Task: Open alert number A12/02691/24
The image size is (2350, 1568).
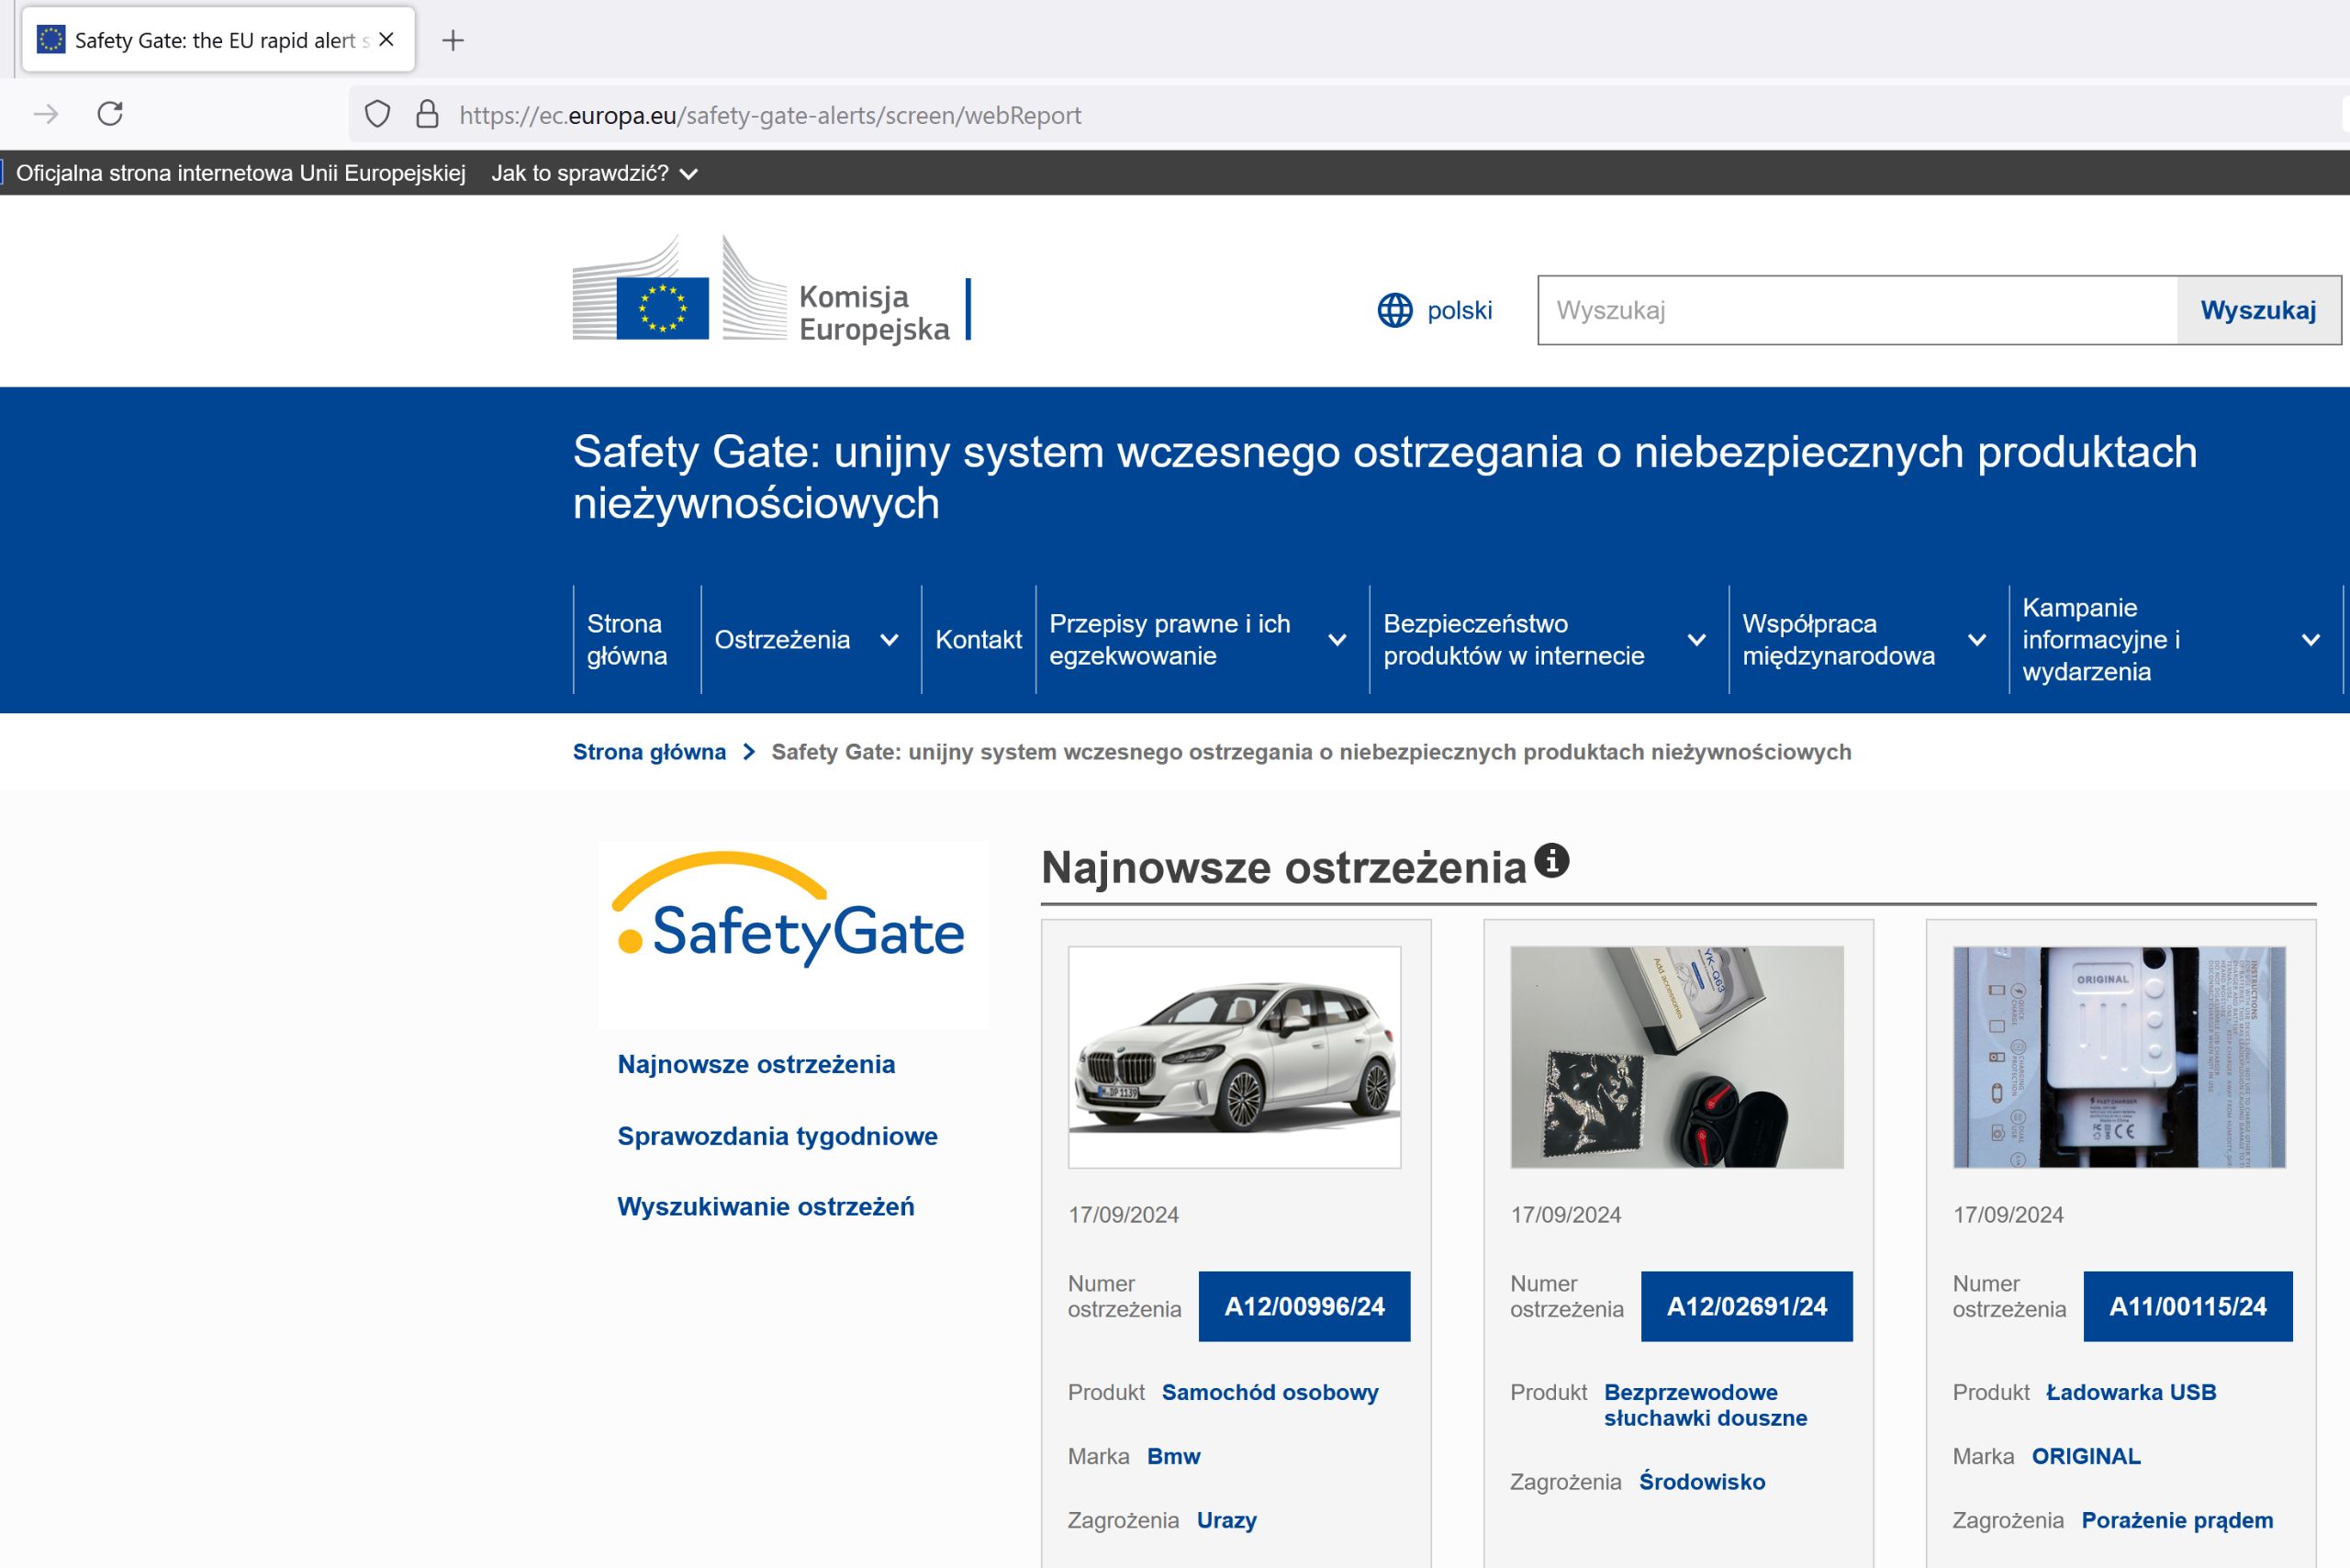Action: pos(1746,1306)
